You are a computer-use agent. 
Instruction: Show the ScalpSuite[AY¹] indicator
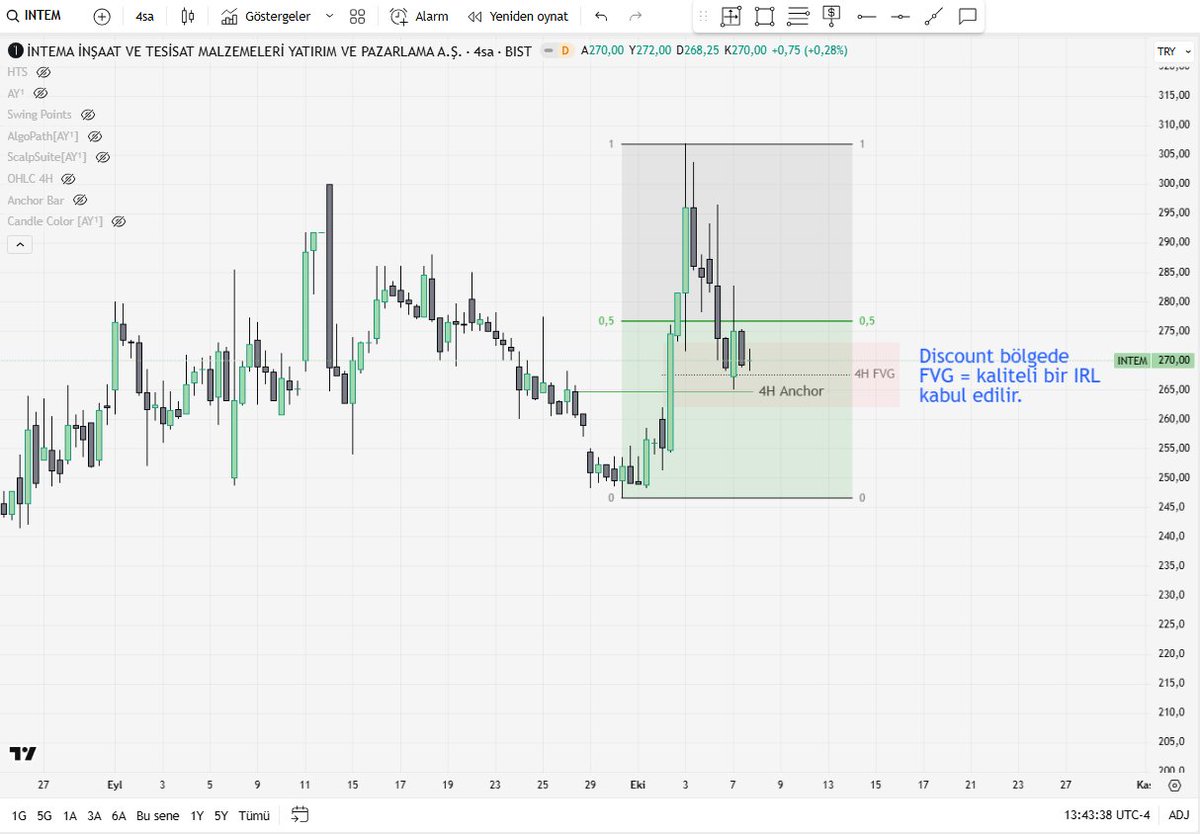pyautogui.click(x=102, y=157)
